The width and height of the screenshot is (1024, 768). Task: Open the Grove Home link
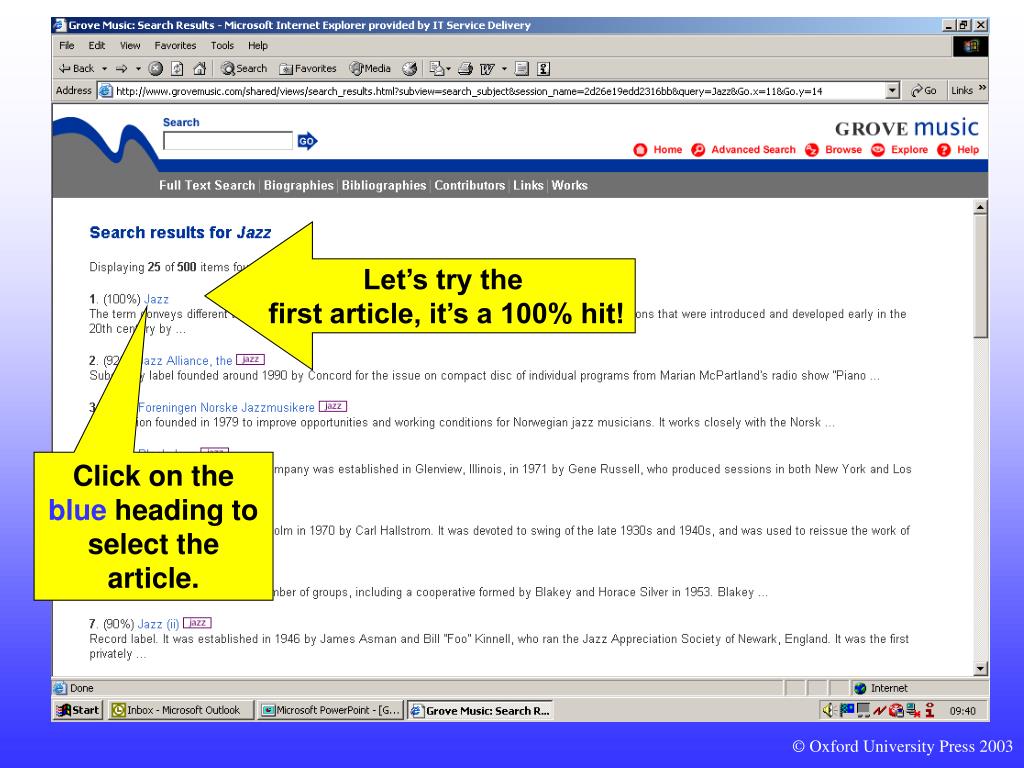pyautogui.click(x=667, y=150)
